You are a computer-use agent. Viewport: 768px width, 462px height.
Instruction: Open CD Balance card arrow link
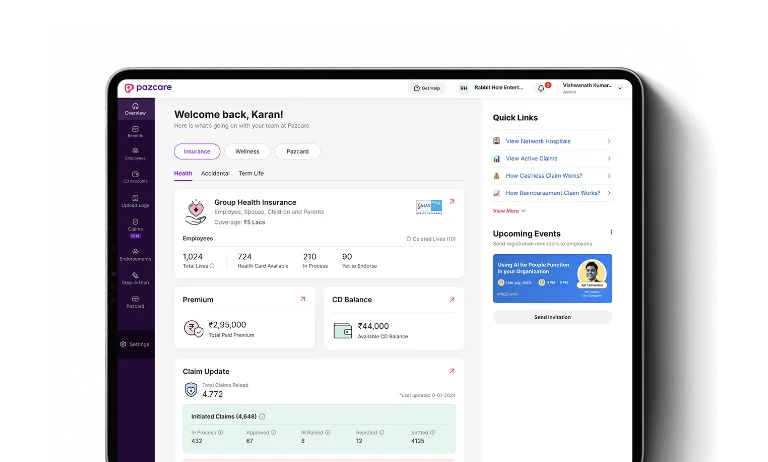[x=452, y=299]
